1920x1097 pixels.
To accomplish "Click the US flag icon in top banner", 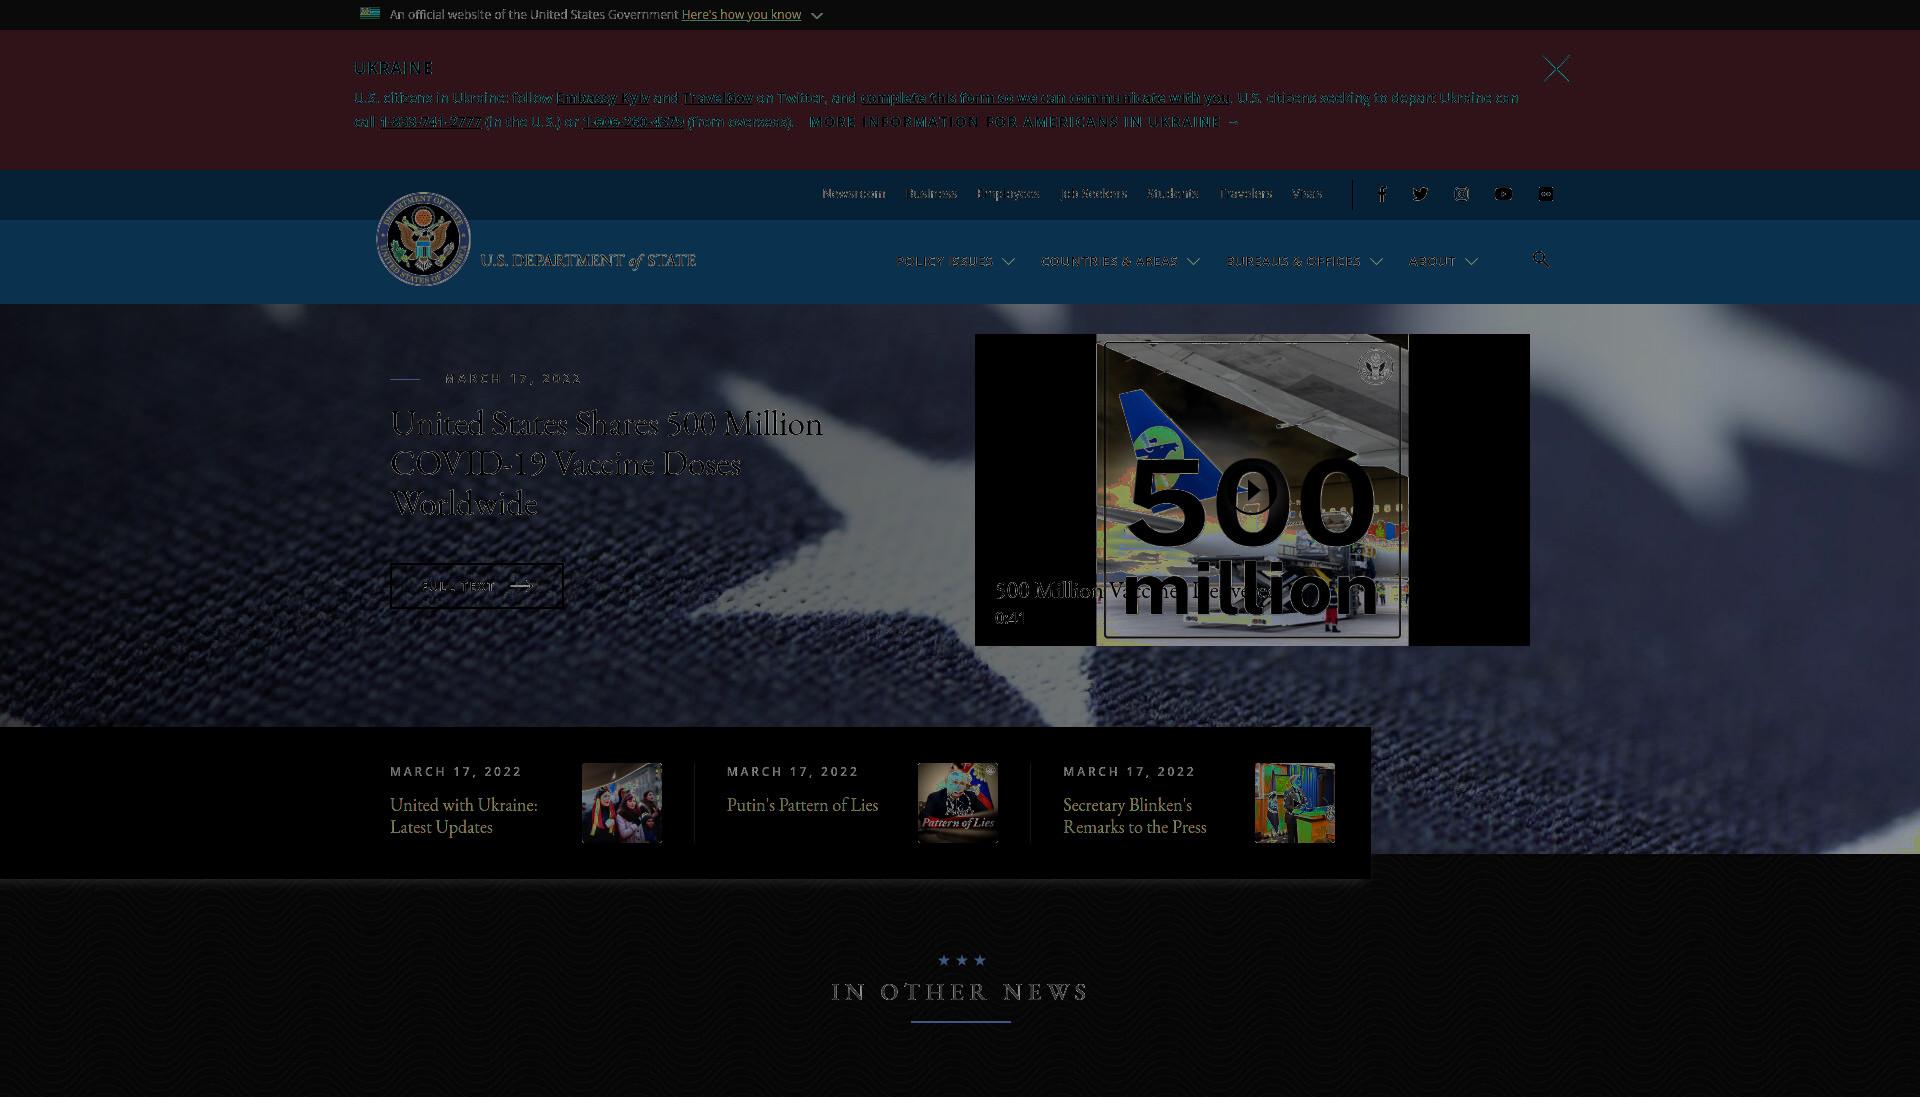I will point(370,14).
